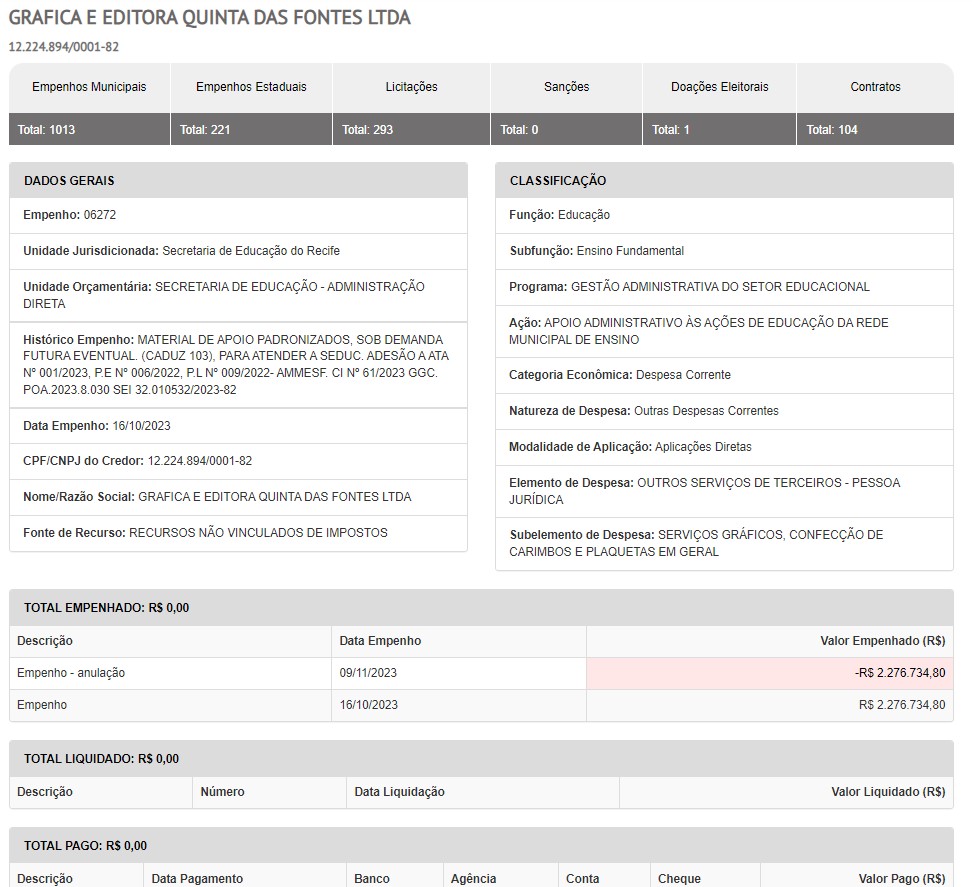Viewport: 972px width, 887px height.
Task: Click the Ação APOIO ADMINISTRATIVO row
Action: pos(724,331)
